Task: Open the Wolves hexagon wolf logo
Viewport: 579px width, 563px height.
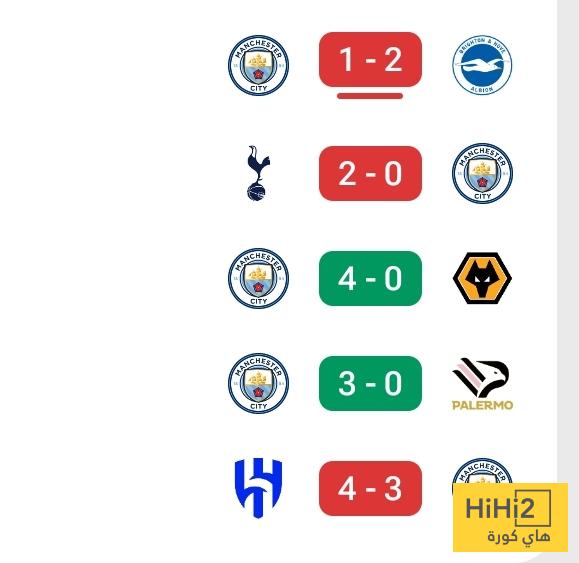Action: coord(482,278)
